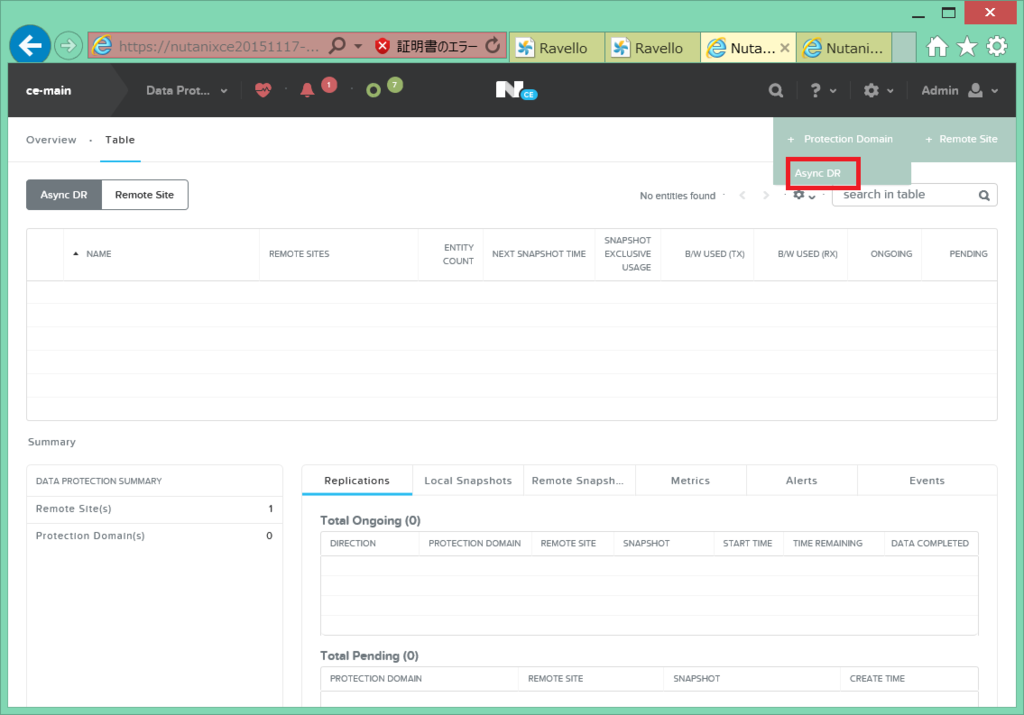The height and width of the screenshot is (715, 1024).
Task: Choose Async DR from the dropdown menu
Action: click(818, 173)
